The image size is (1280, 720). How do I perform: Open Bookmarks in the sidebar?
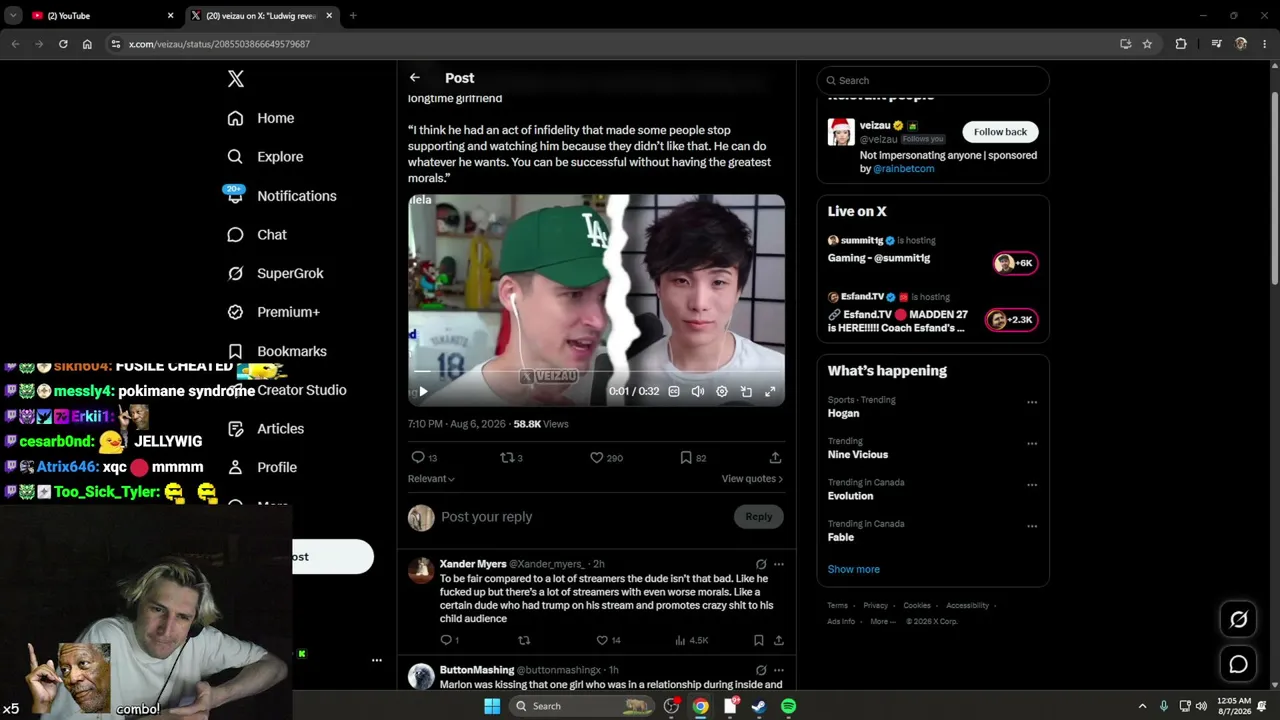tap(277, 351)
